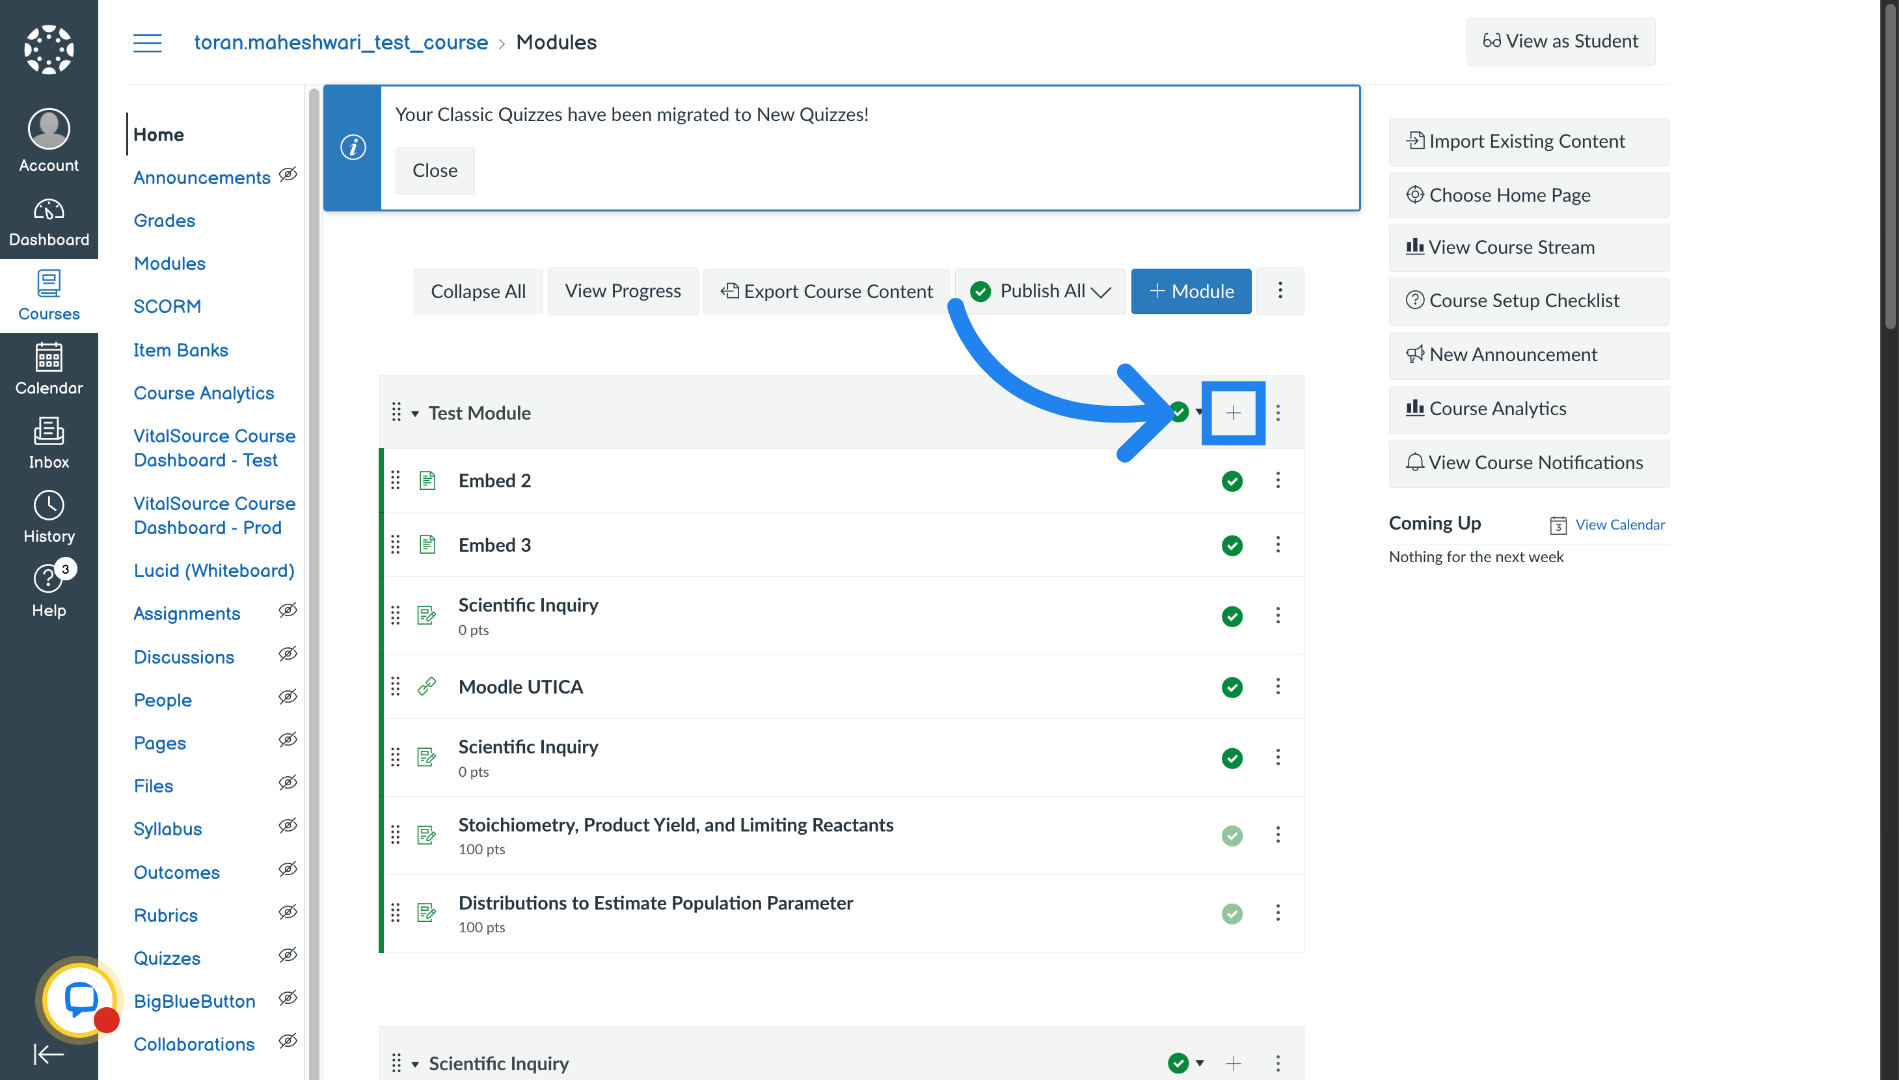Open Test Module publish status dropdown
This screenshot has width=1899, height=1080.
tap(1186, 412)
